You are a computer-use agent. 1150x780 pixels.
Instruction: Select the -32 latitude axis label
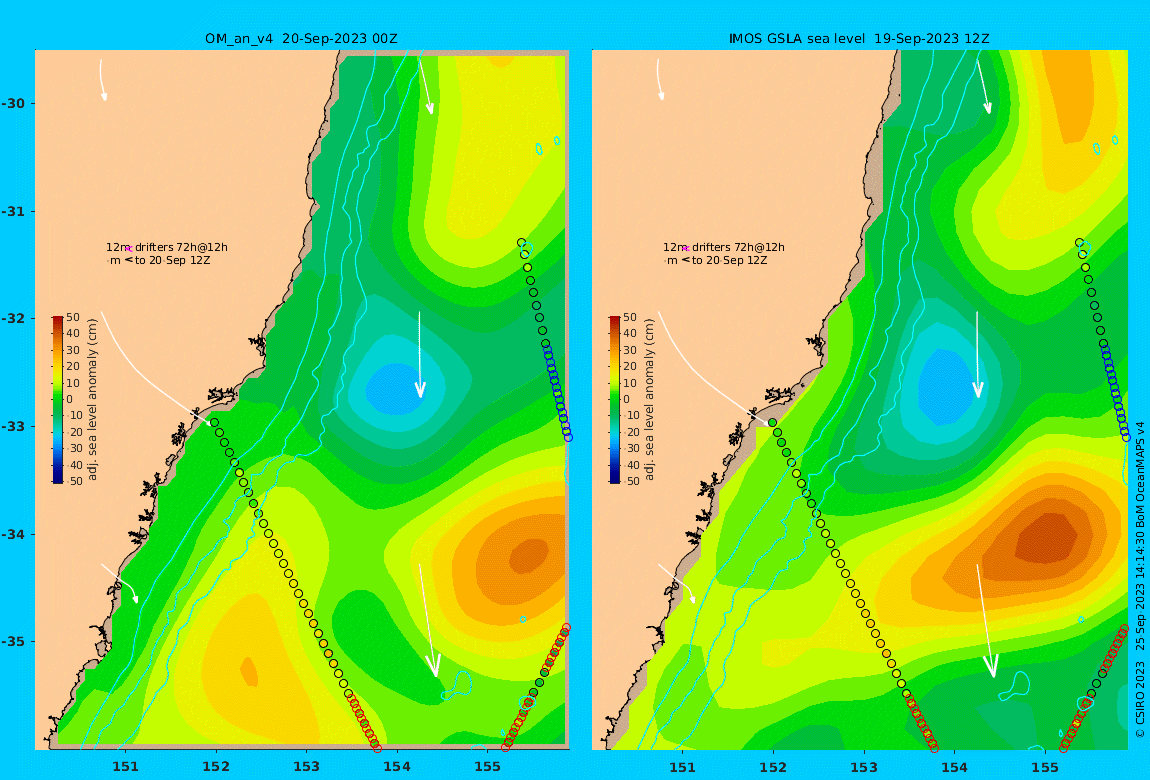[x=13, y=319]
